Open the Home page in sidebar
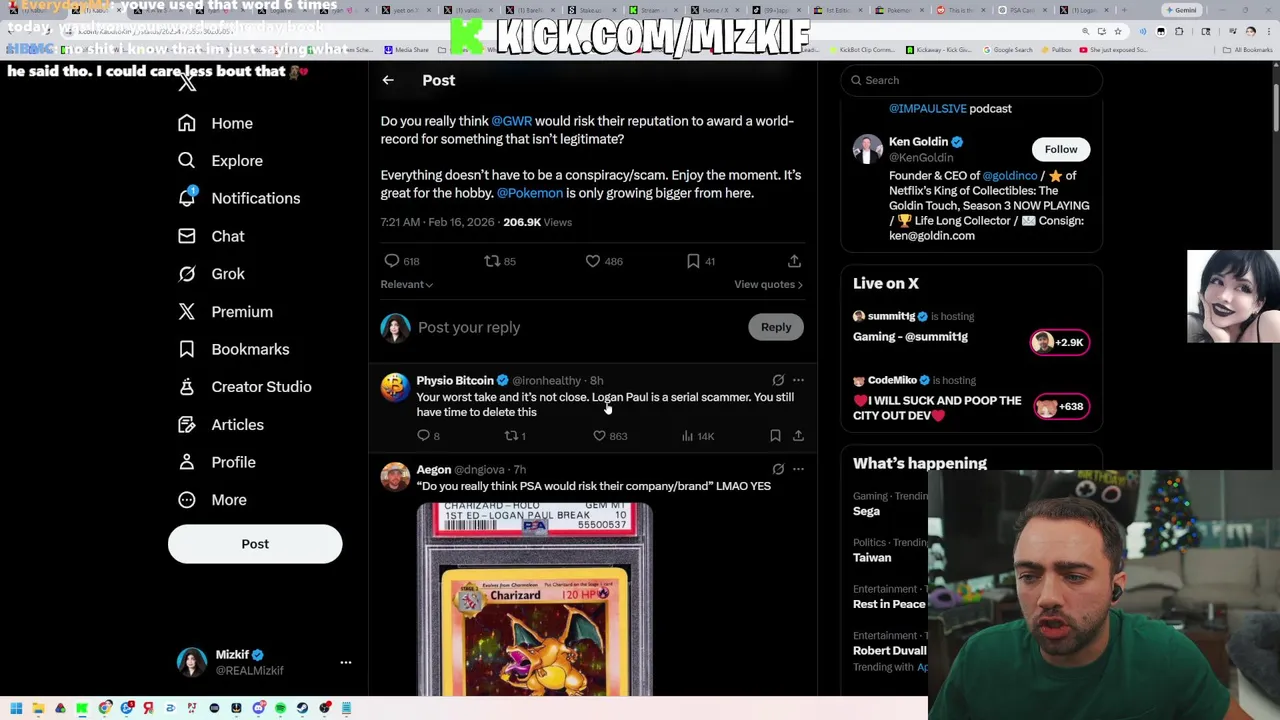 tap(215, 123)
